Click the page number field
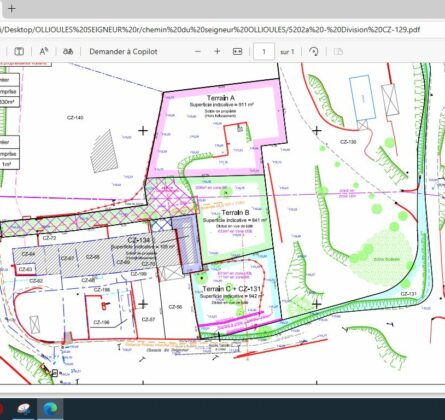 (264, 52)
